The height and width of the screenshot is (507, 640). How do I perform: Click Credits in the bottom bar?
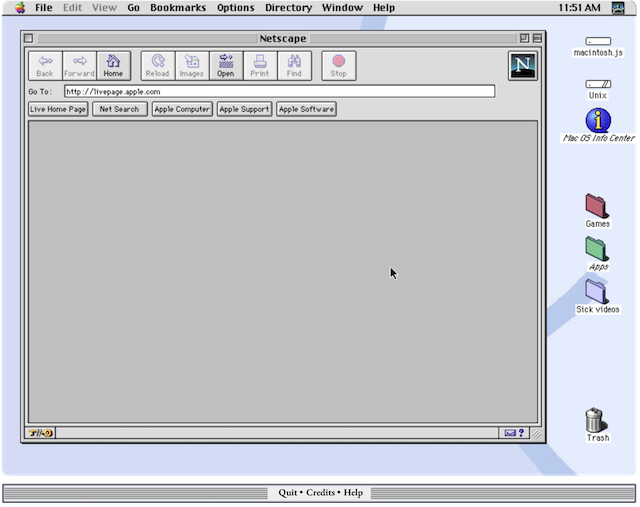click(x=320, y=493)
